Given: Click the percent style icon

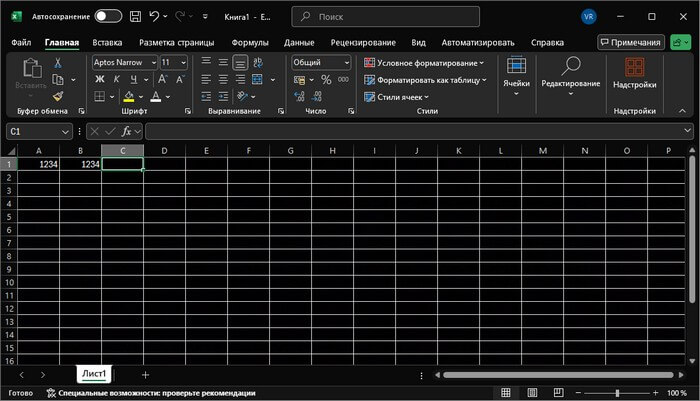Looking at the screenshot, I should point(327,79).
